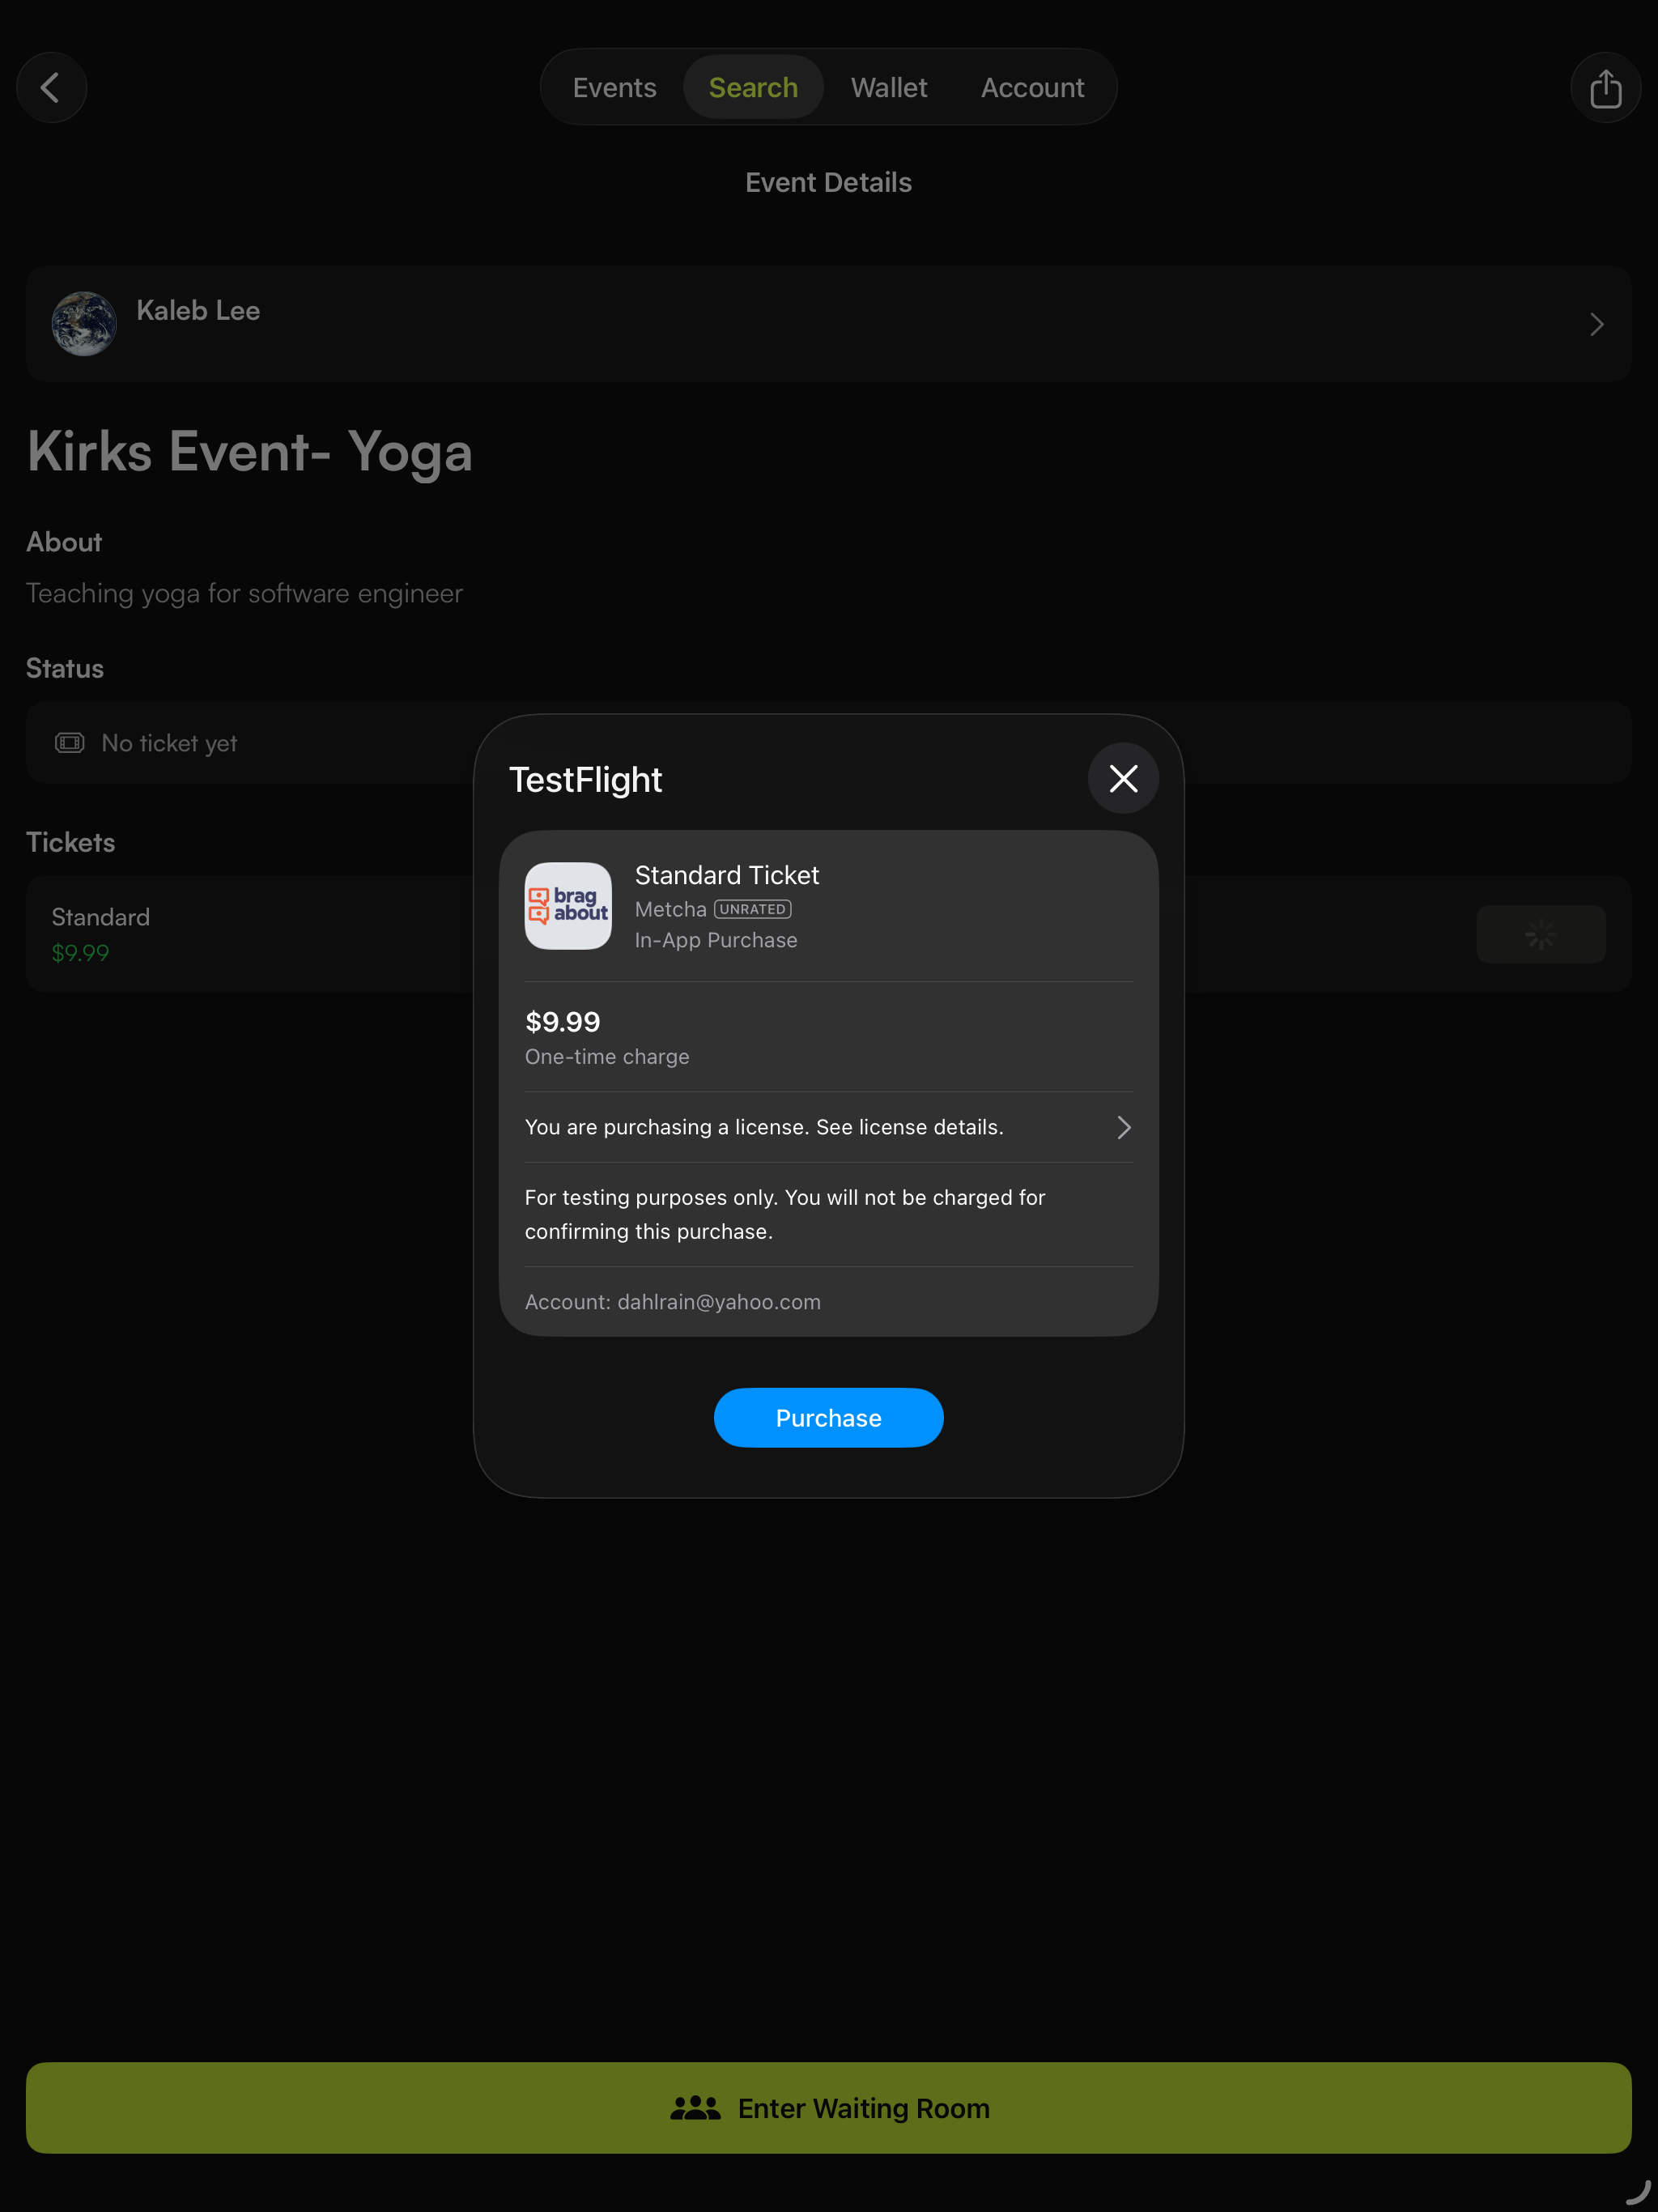Click 'Teaching yoga for software engineer' description
Viewport: 1658px width, 2212px height.
click(244, 593)
